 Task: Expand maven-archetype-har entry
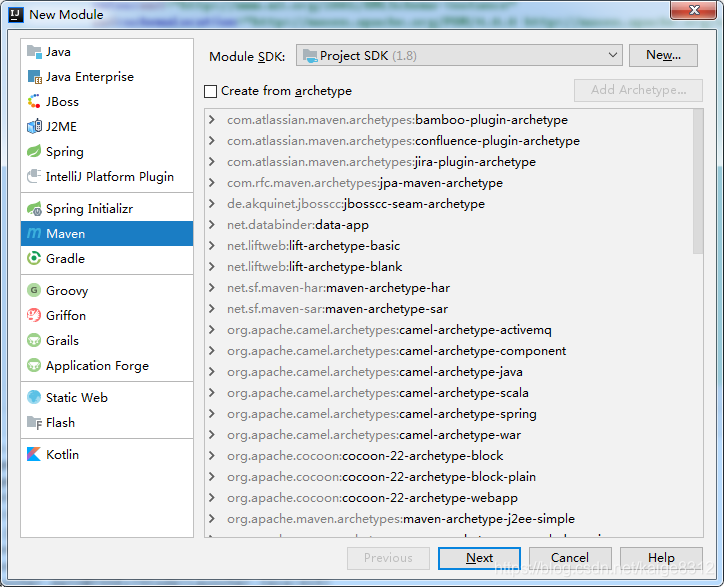tap(212, 288)
